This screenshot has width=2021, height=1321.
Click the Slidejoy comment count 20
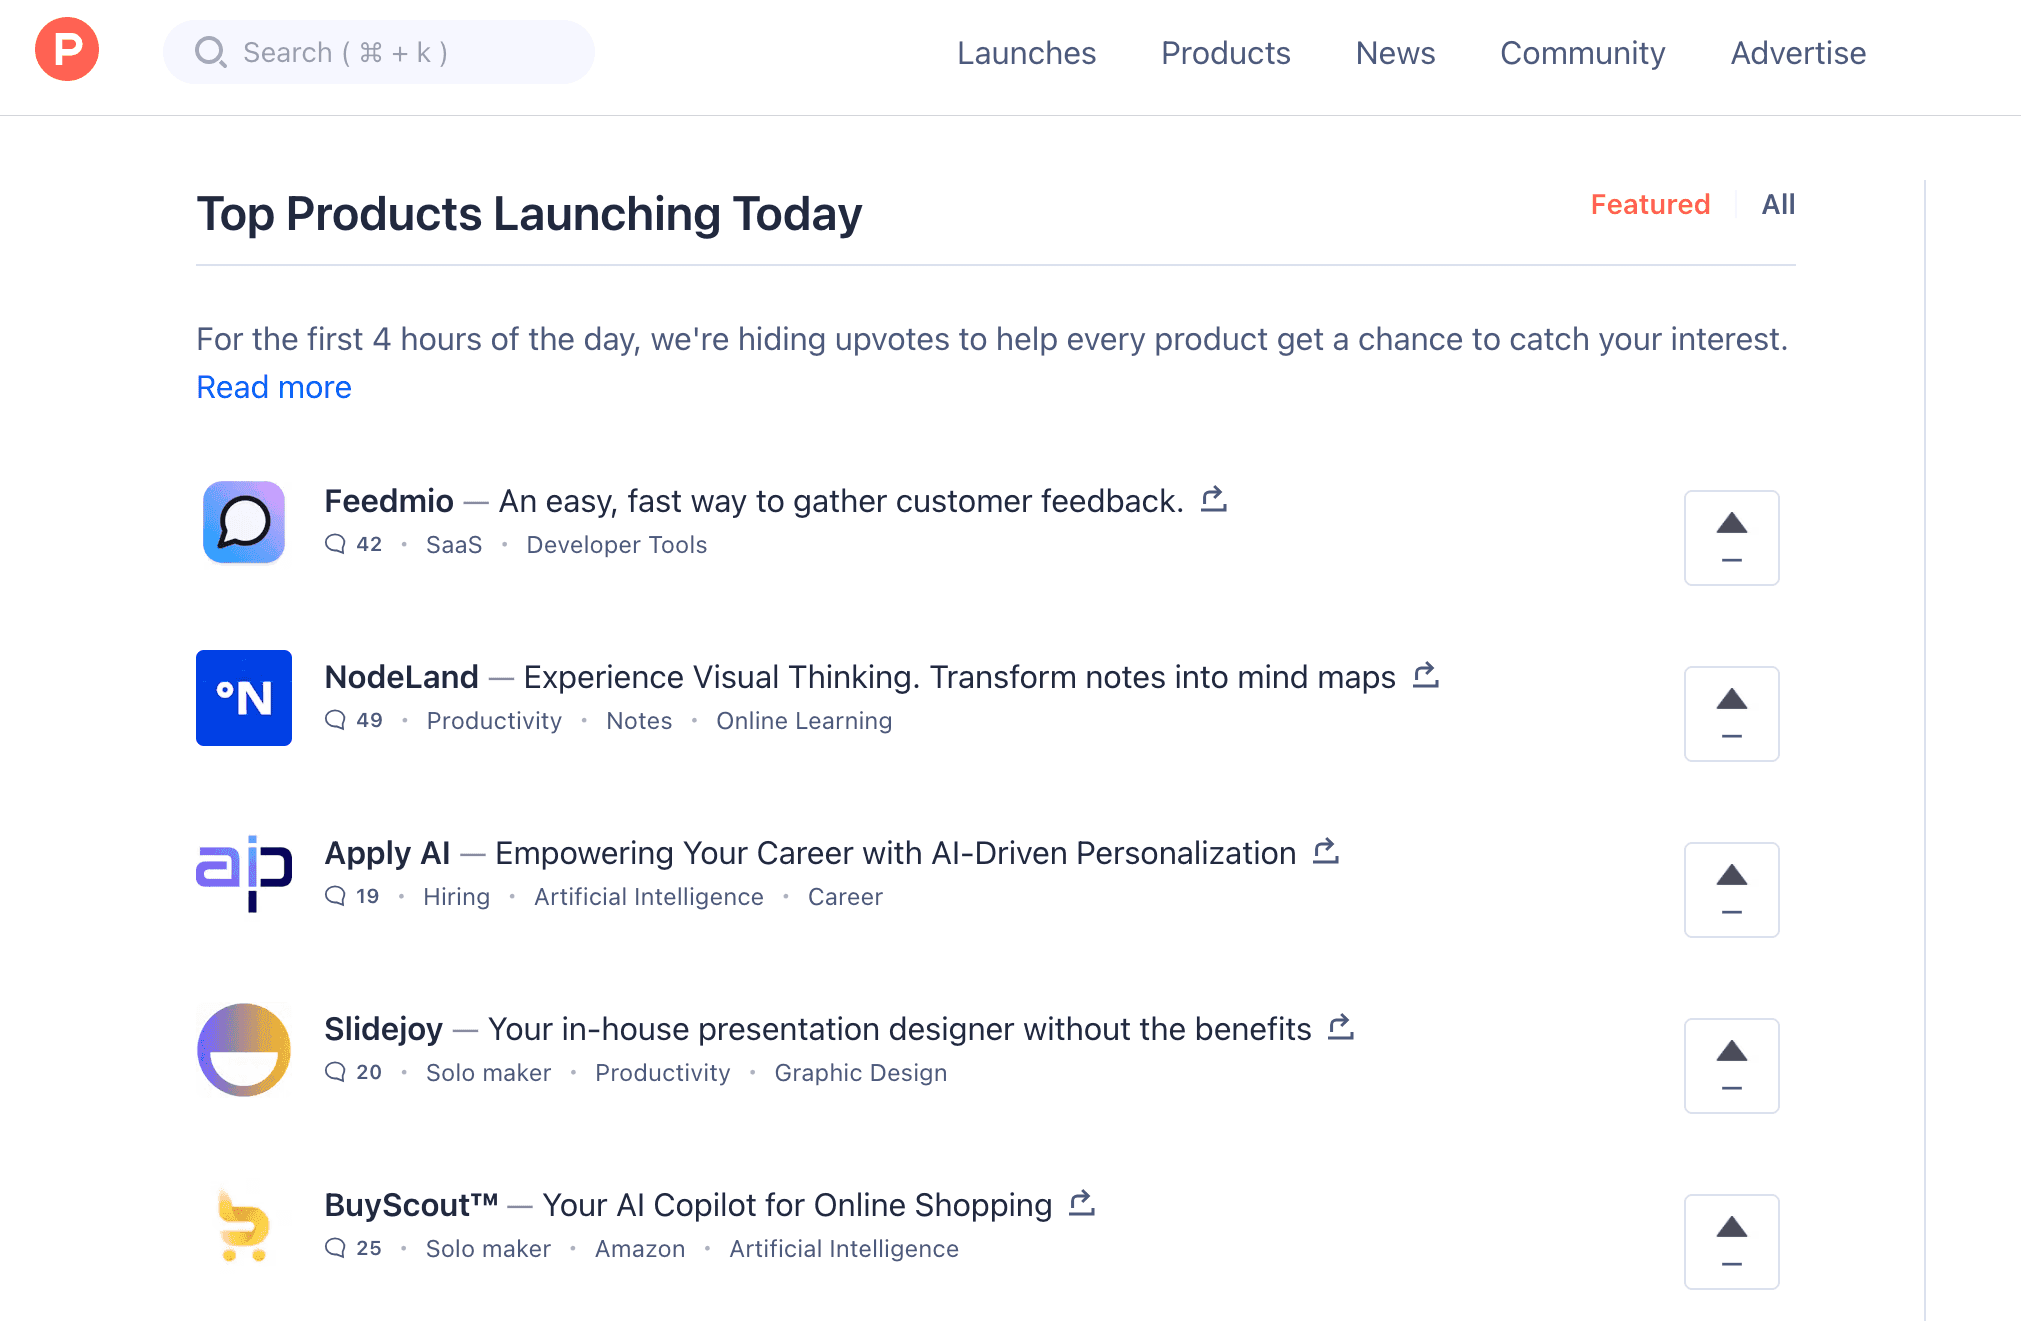point(369,1072)
